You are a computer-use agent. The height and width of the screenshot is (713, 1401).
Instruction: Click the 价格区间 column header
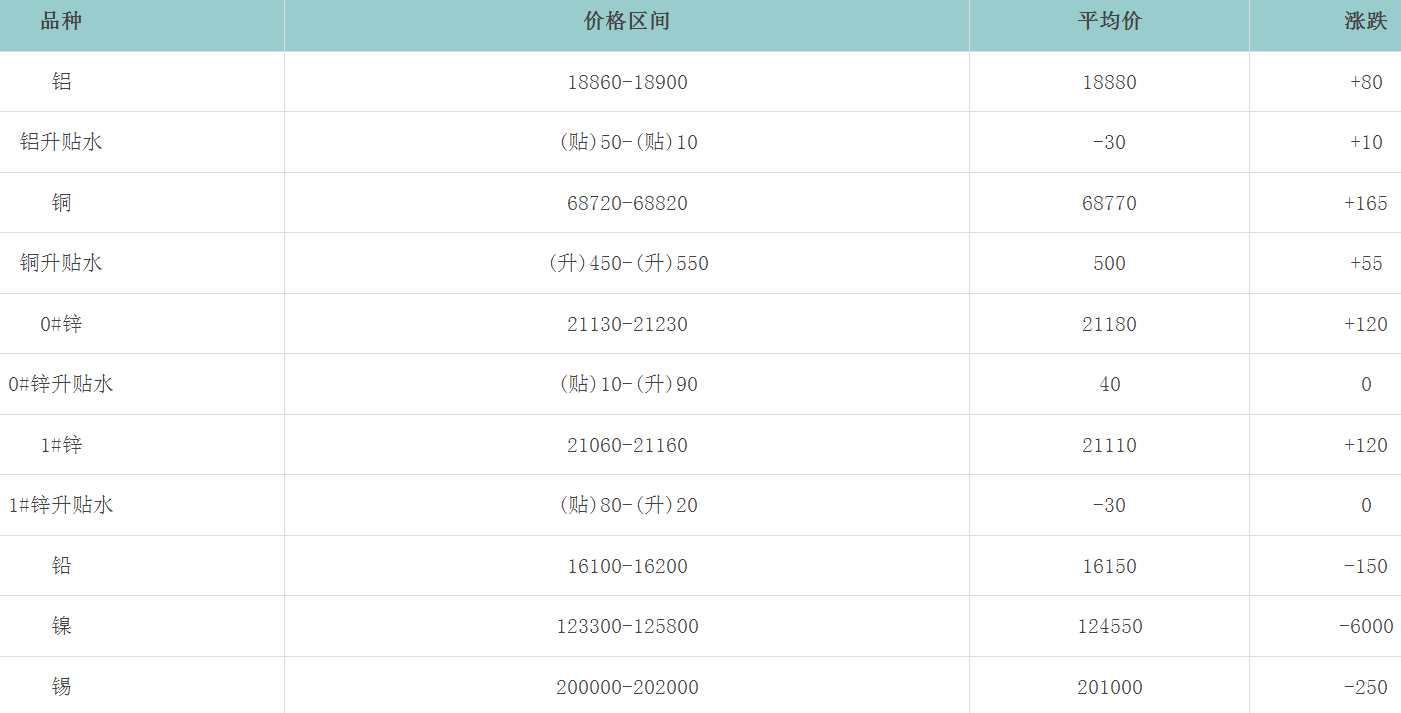coord(626,22)
